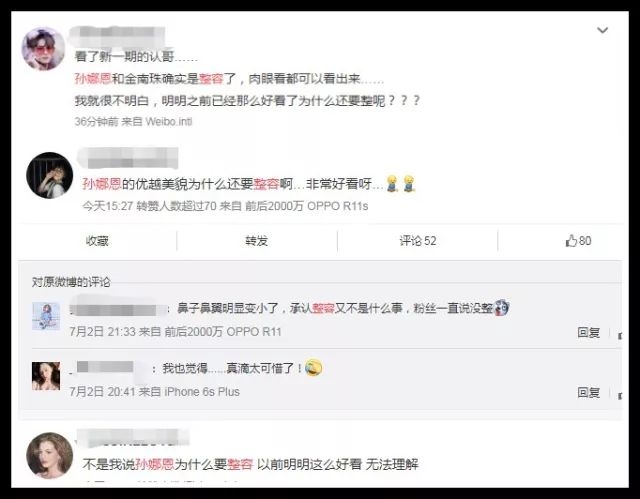Click red 整容 keyword in the top post
The width and height of the screenshot is (640, 499).
point(211,78)
